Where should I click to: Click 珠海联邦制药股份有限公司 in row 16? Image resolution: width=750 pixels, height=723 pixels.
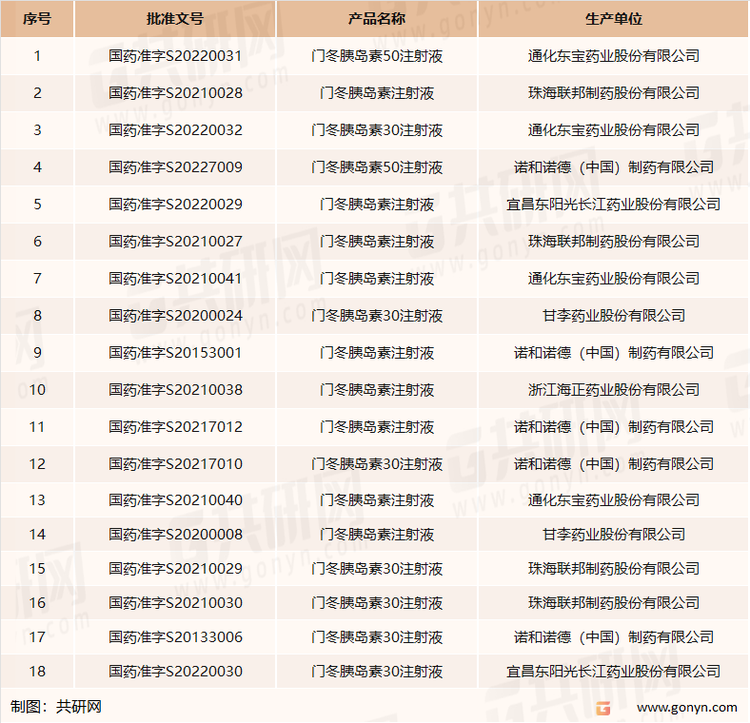click(x=614, y=603)
